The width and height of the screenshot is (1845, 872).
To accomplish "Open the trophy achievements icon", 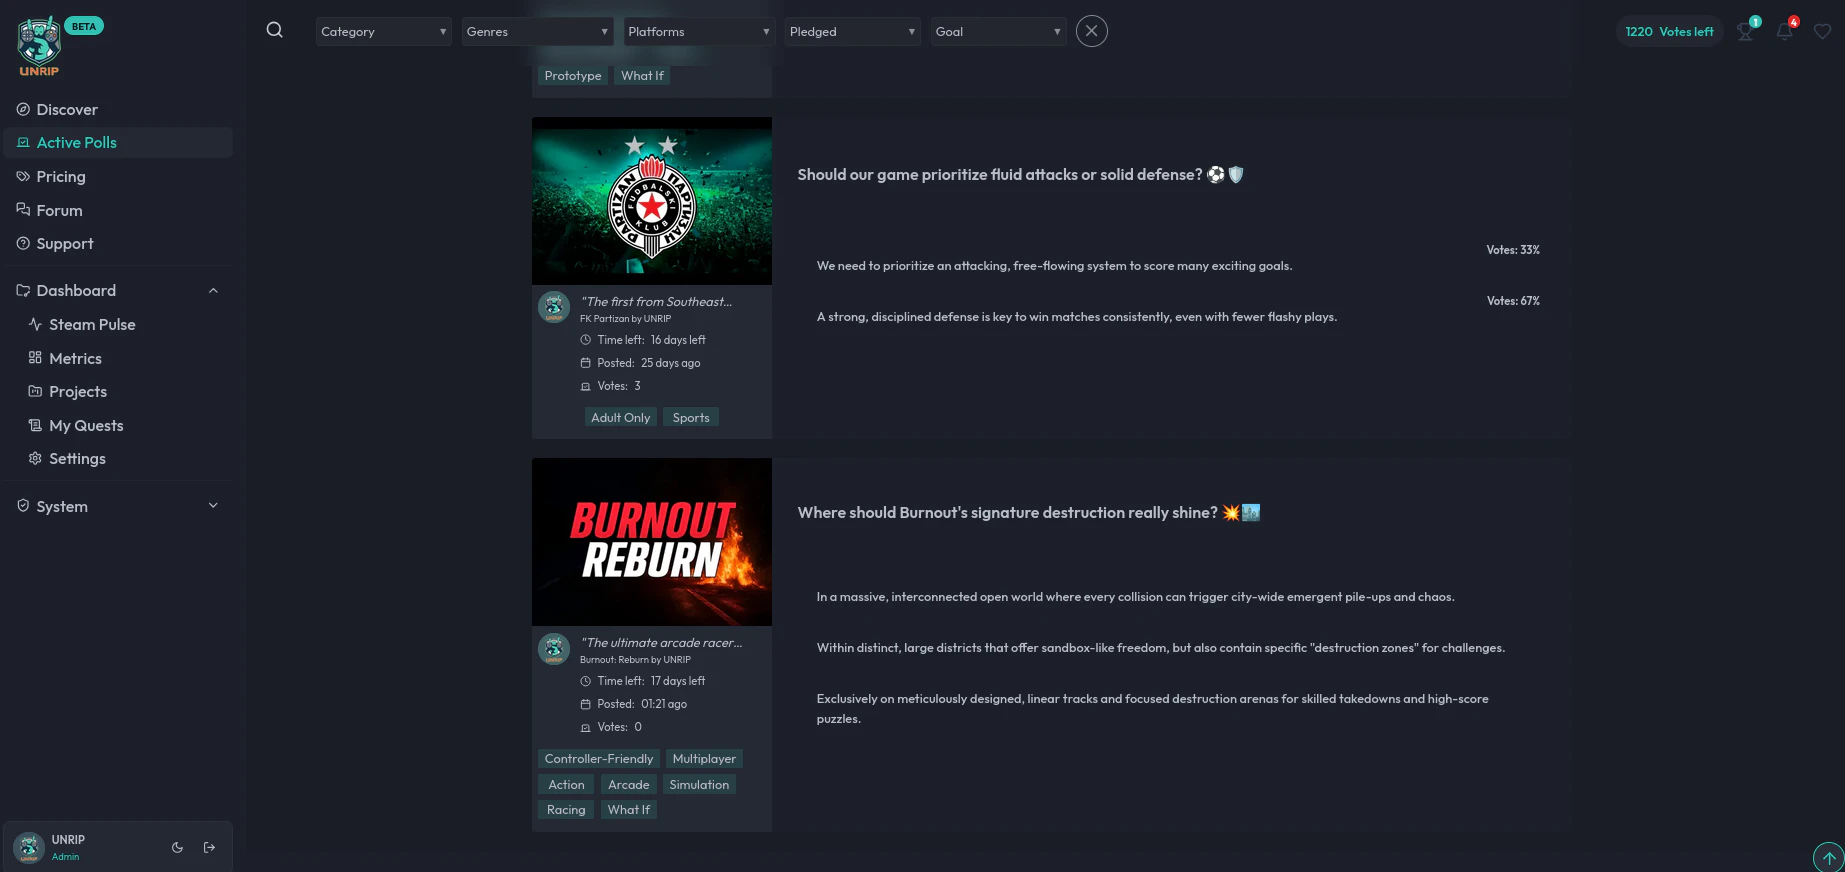I will (1746, 31).
